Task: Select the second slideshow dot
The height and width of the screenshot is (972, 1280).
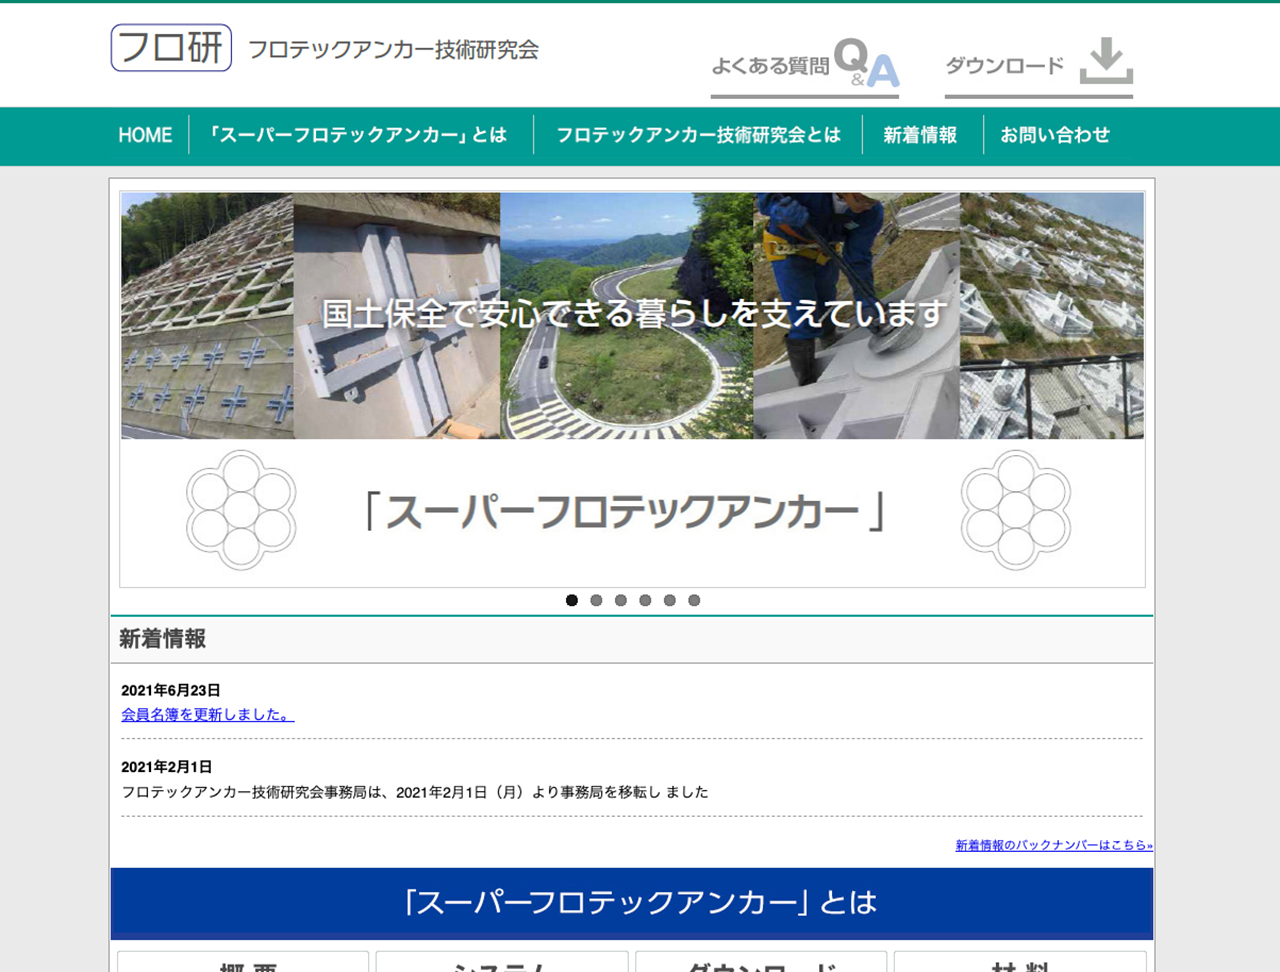Action: pos(596,600)
